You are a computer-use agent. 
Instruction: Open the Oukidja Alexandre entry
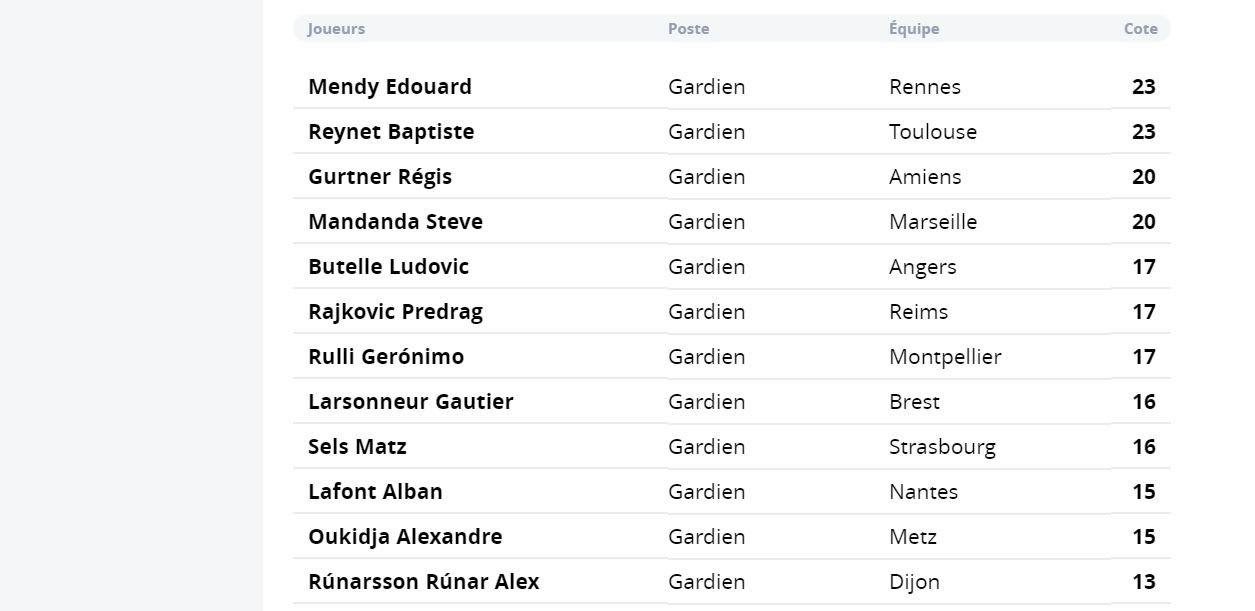click(x=405, y=537)
